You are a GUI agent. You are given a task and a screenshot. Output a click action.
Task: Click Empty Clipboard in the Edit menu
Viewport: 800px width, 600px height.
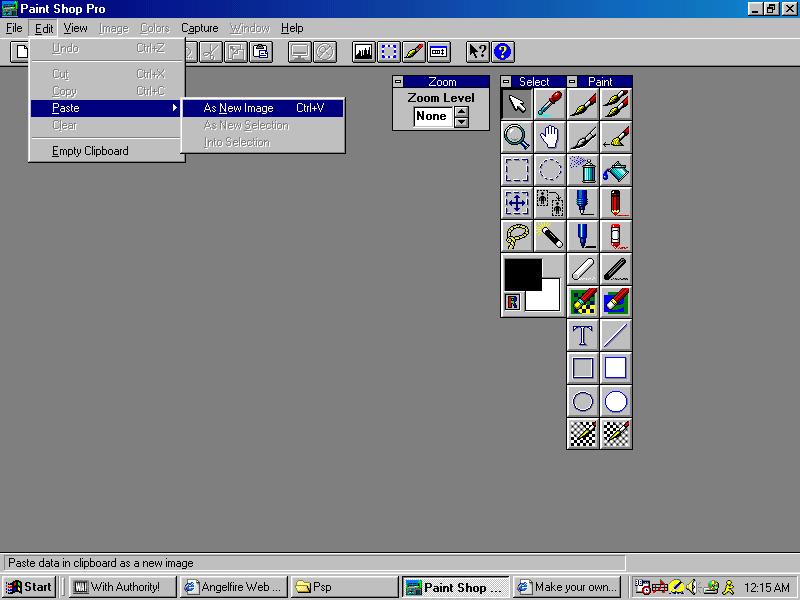(90, 151)
